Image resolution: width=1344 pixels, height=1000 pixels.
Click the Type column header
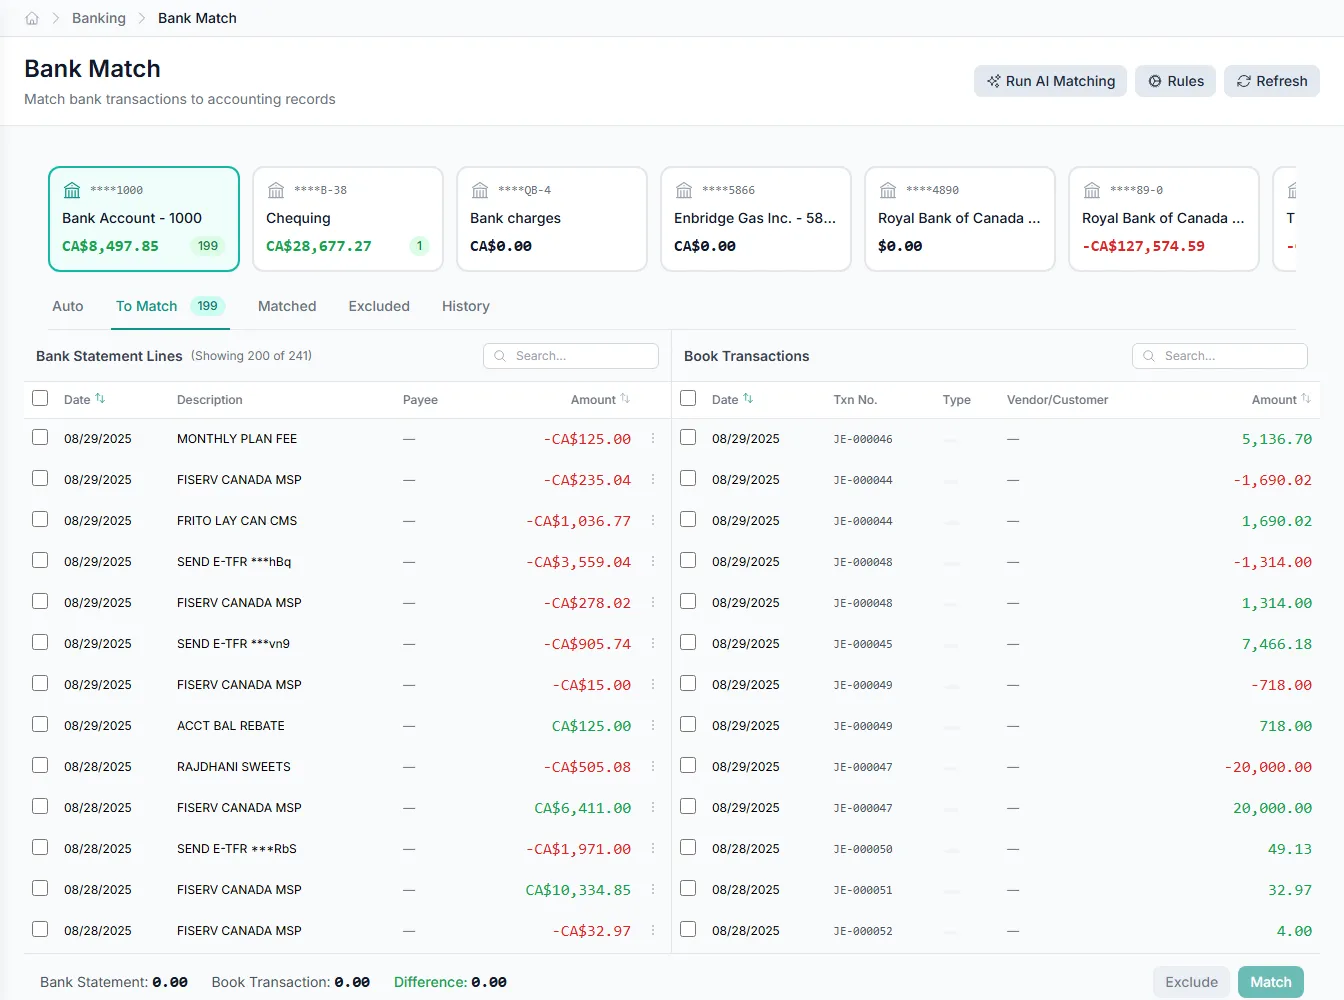[956, 400]
